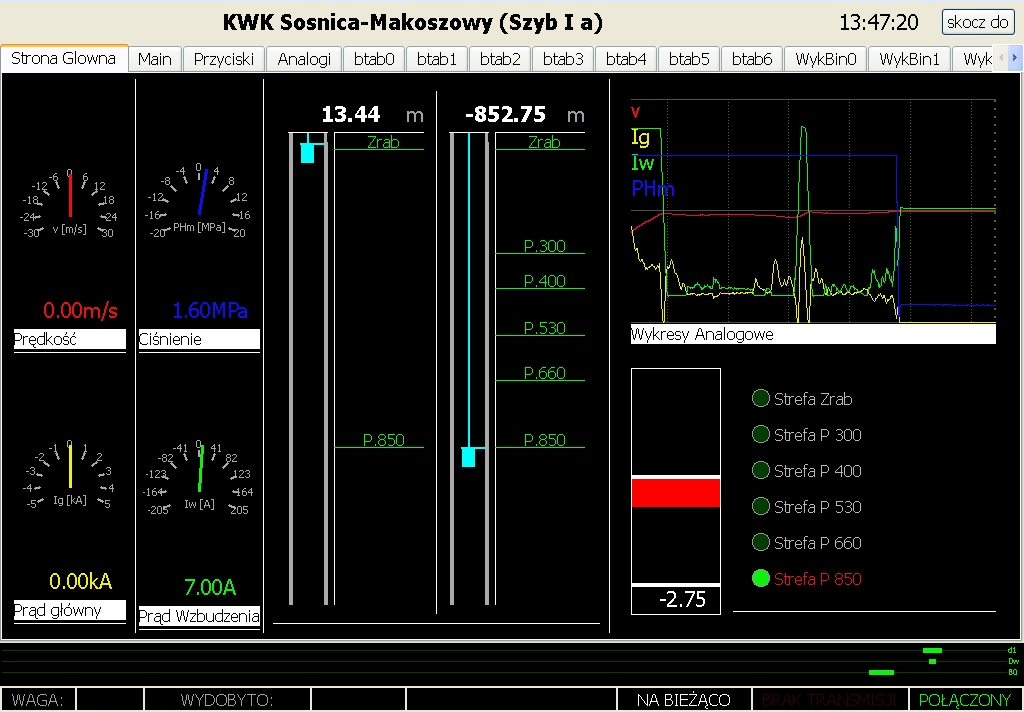Click the green marker on the d1 timeline row
This screenshot has height=712, width=1024.
click(x=933, y=651)
